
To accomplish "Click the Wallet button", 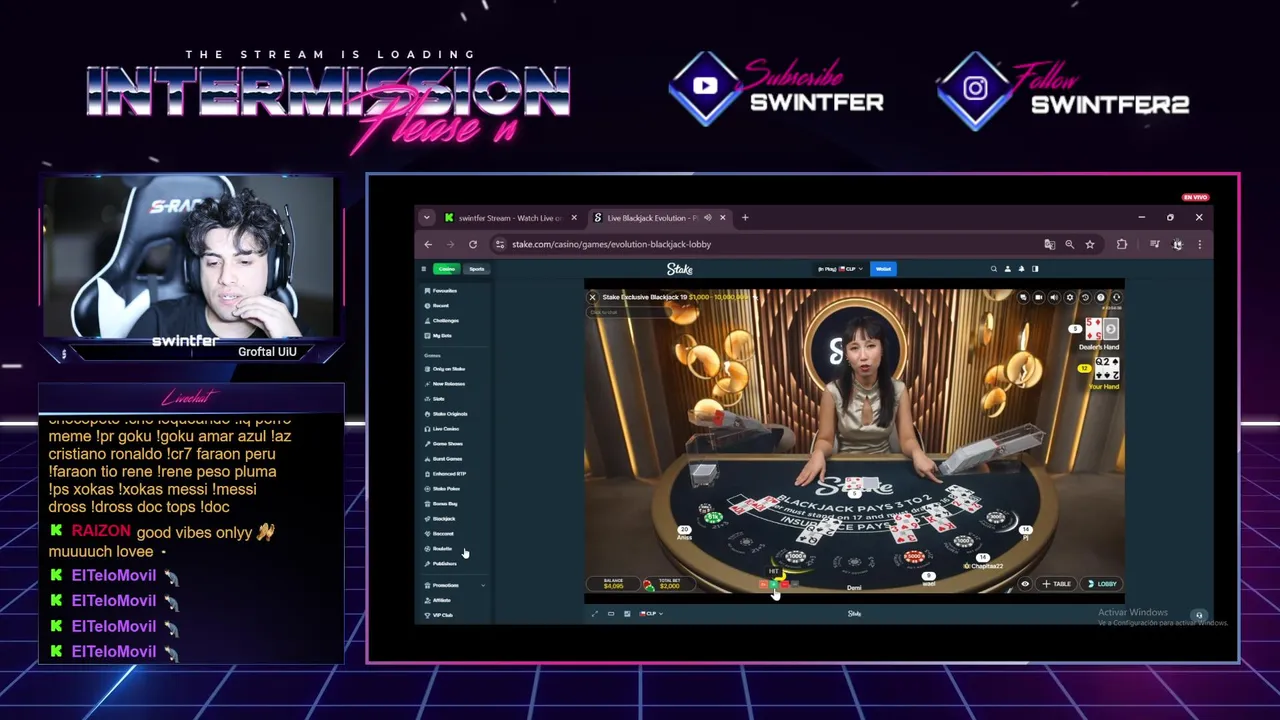I will (x=883, y=269).
